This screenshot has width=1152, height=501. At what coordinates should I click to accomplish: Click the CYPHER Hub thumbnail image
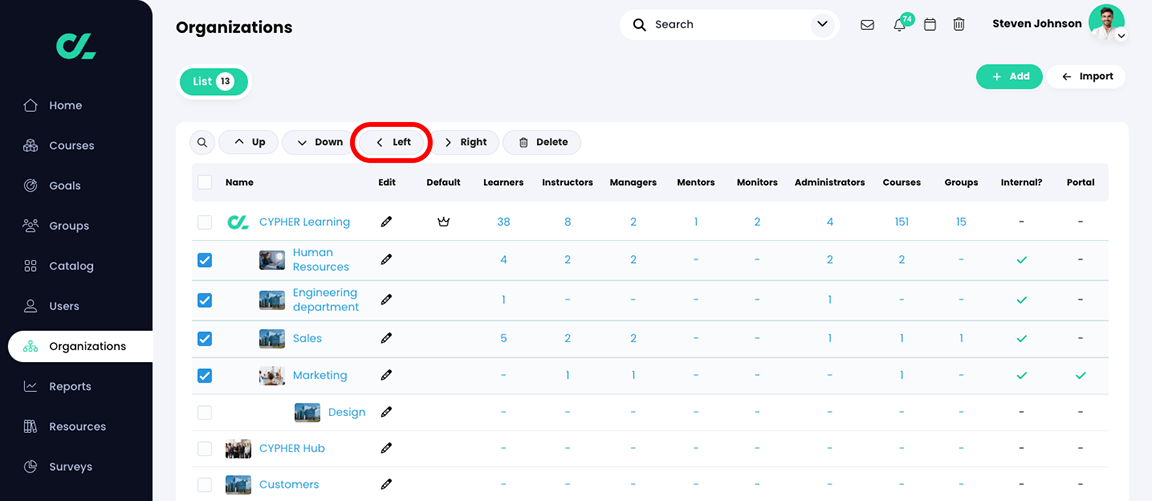point(238,448)
